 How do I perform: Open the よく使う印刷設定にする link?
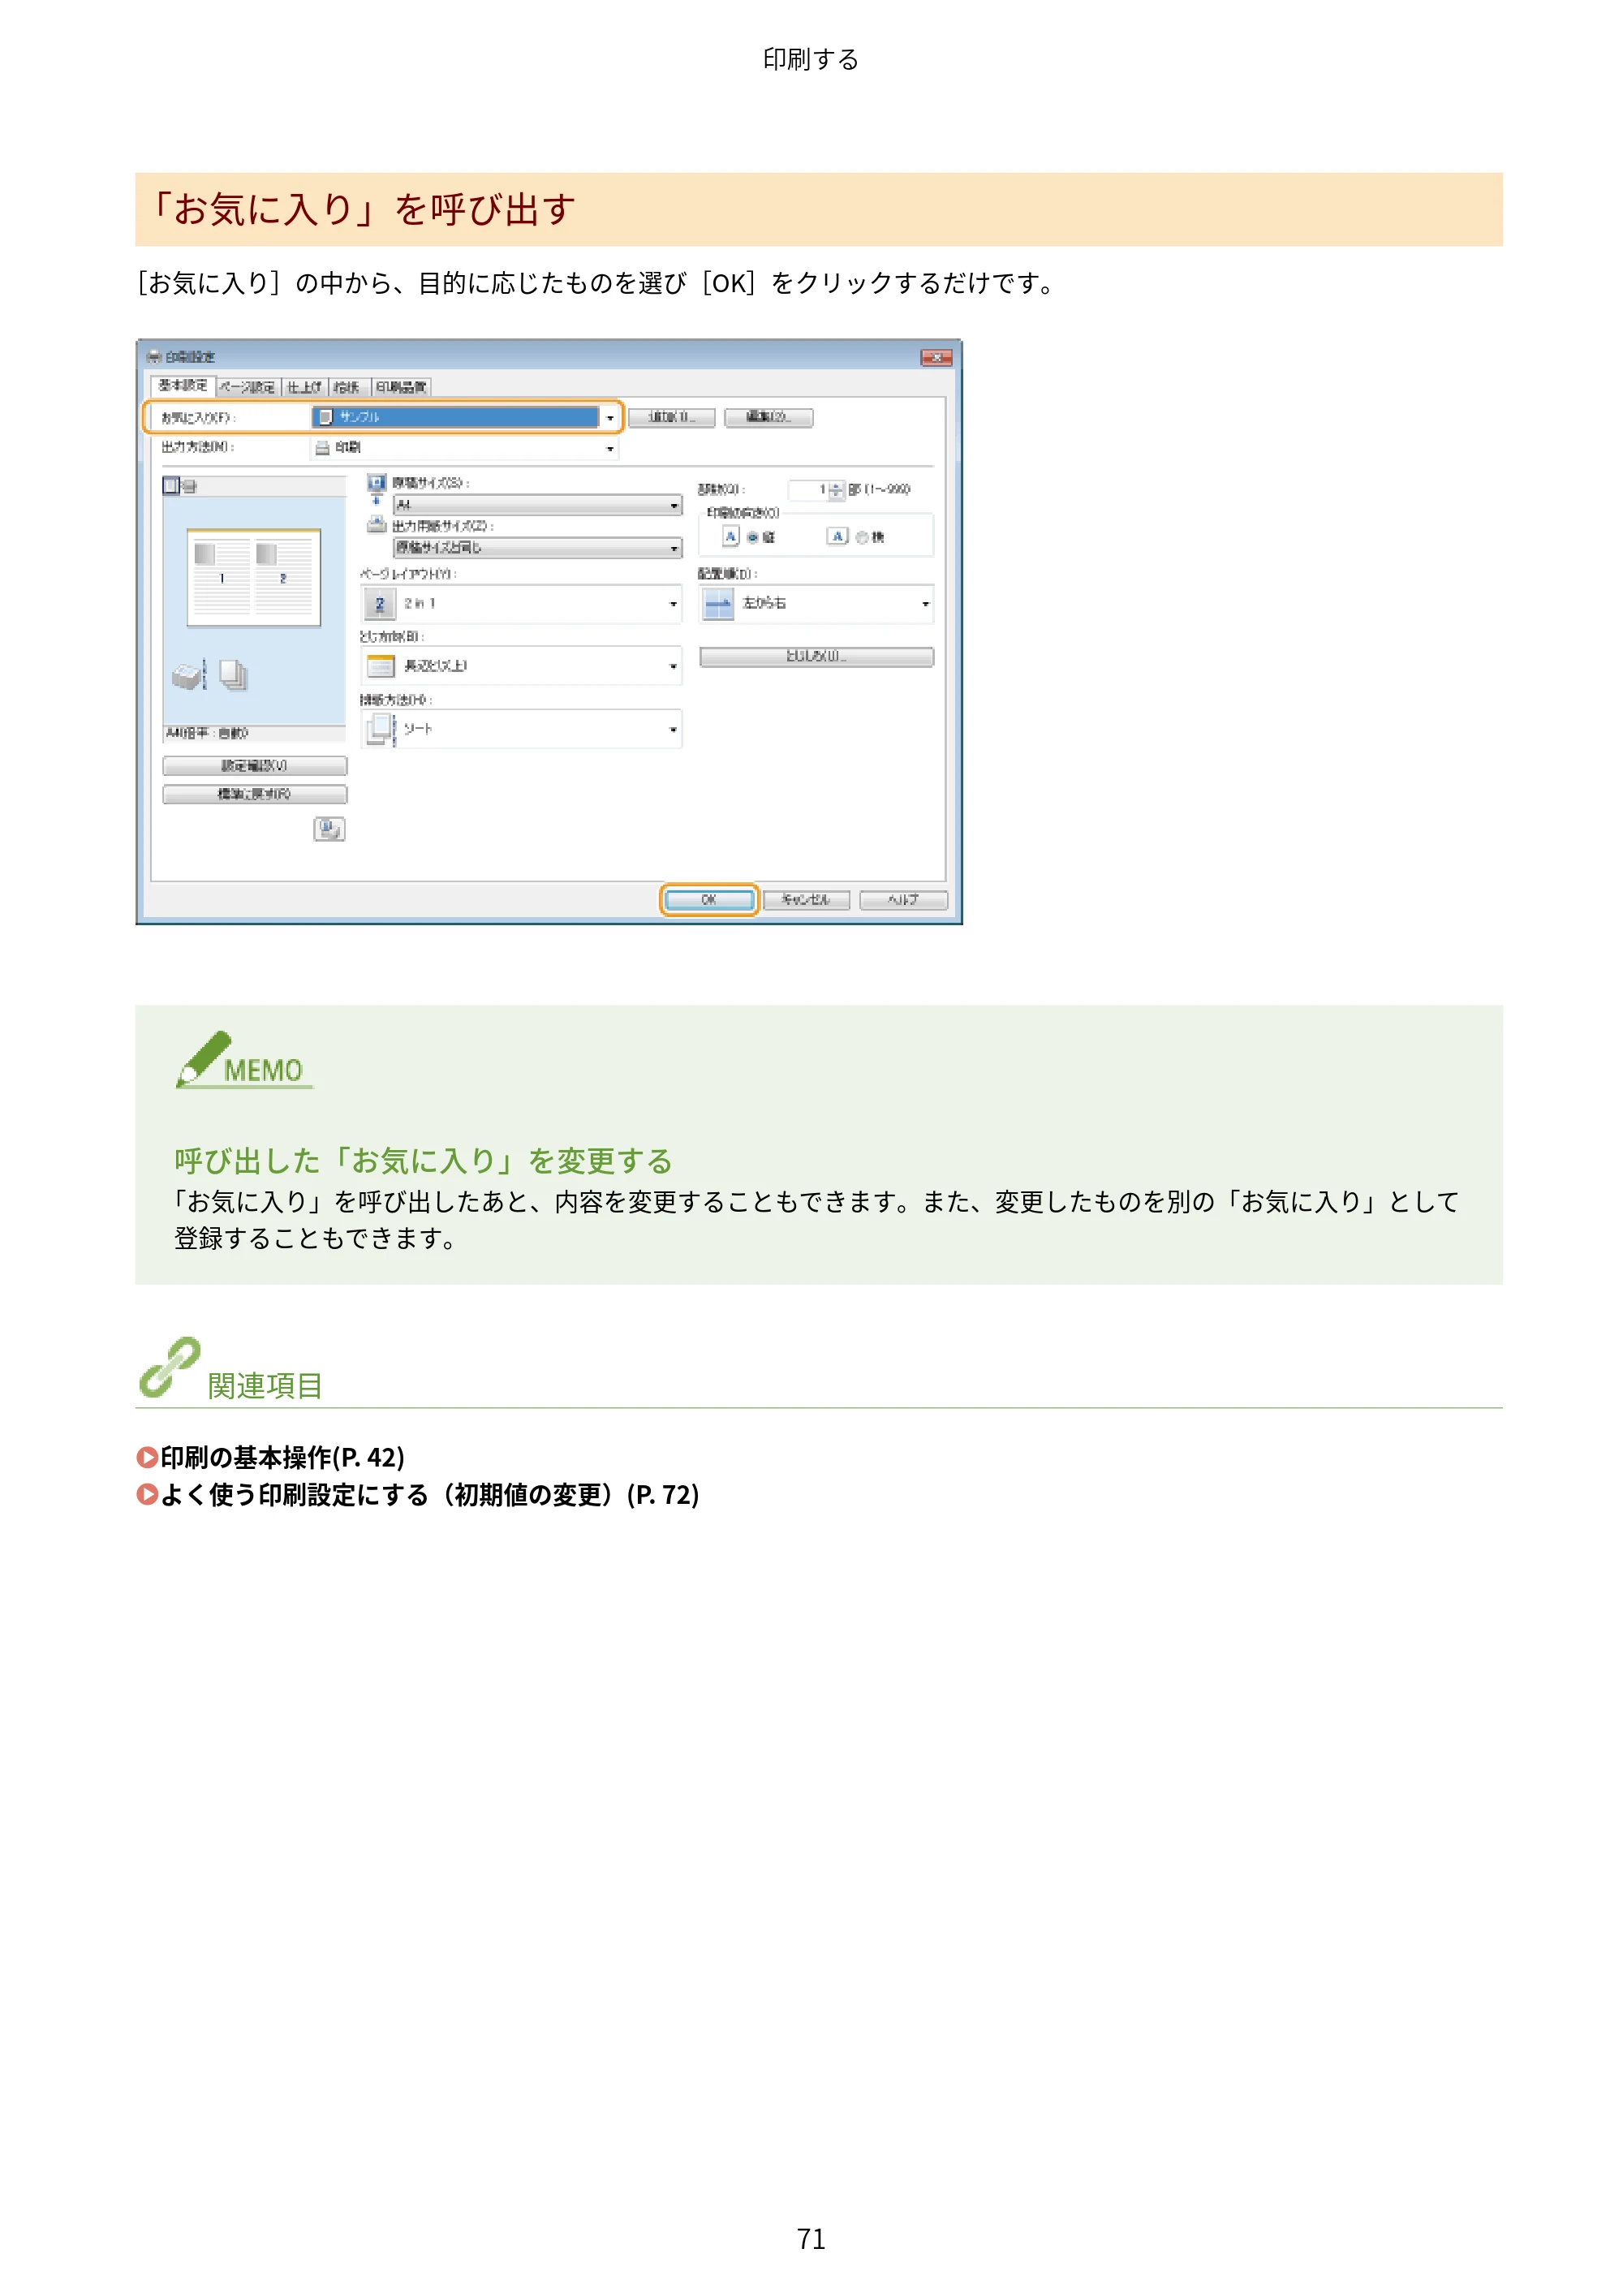[x=430, y=1495]
